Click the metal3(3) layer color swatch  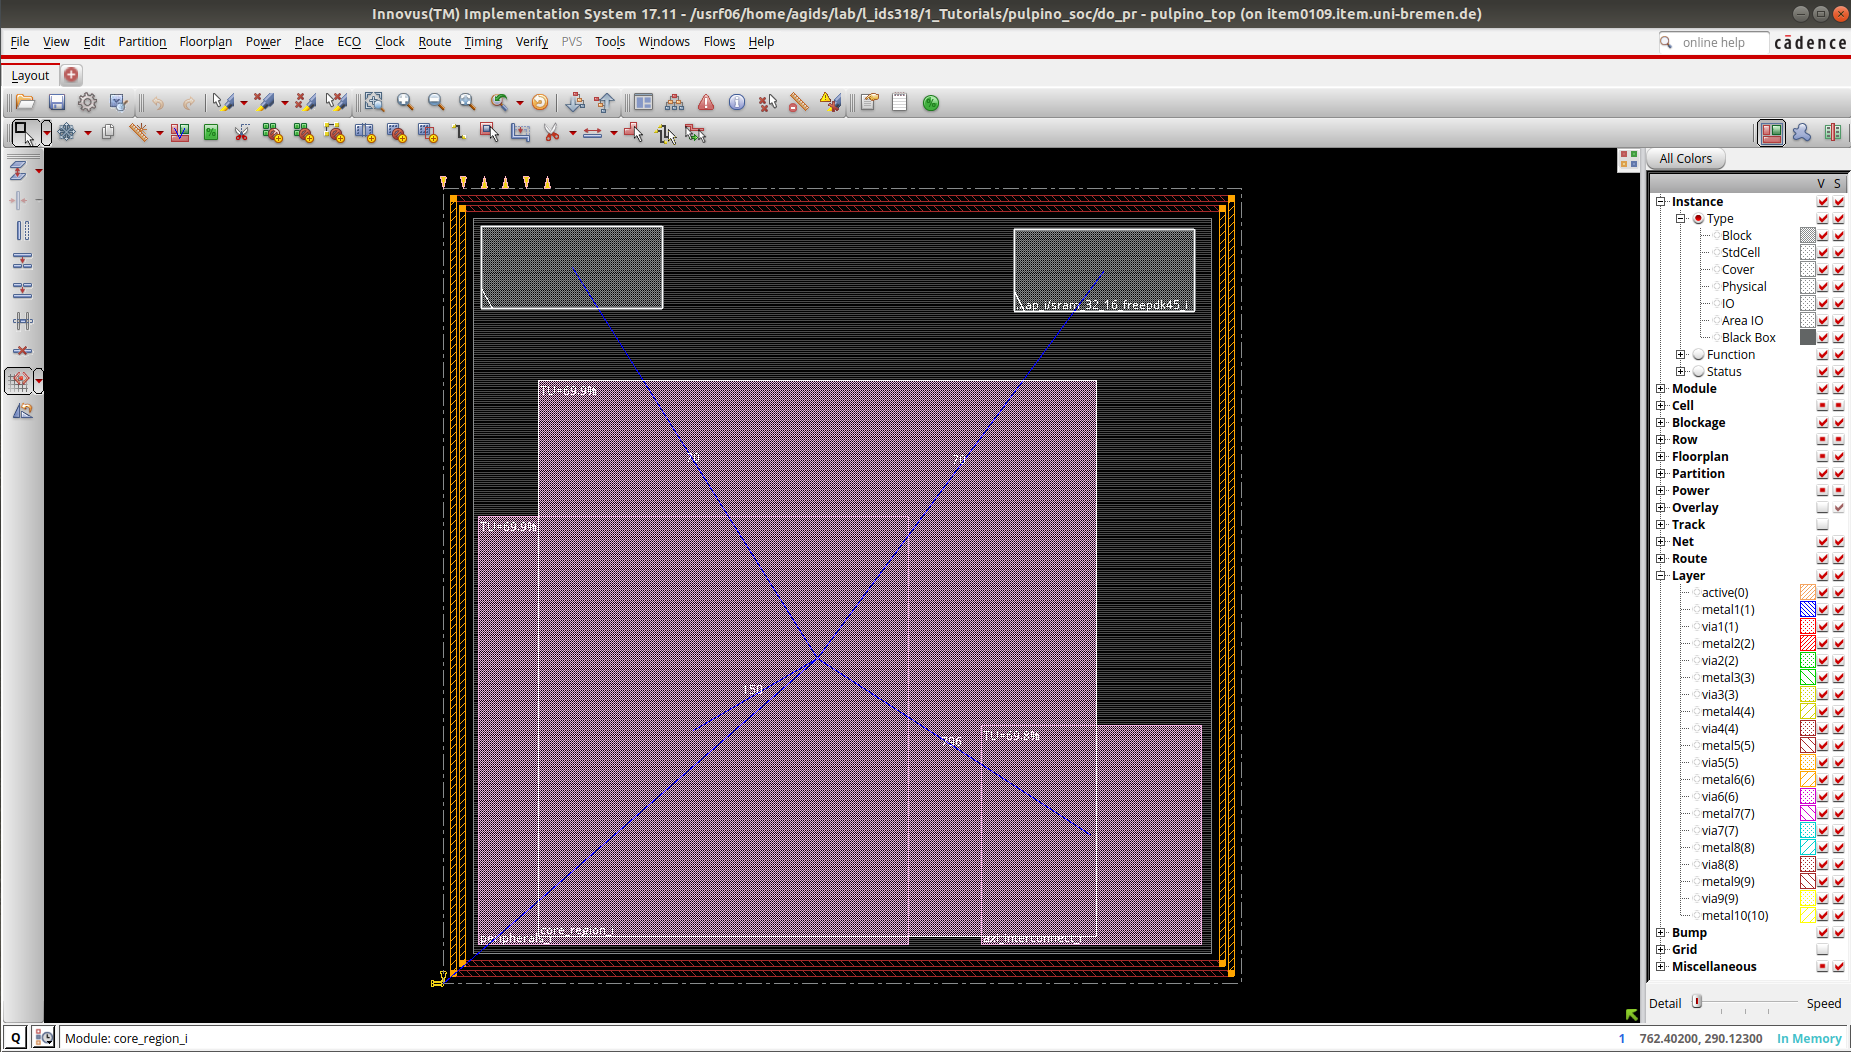coord(1807,678)
